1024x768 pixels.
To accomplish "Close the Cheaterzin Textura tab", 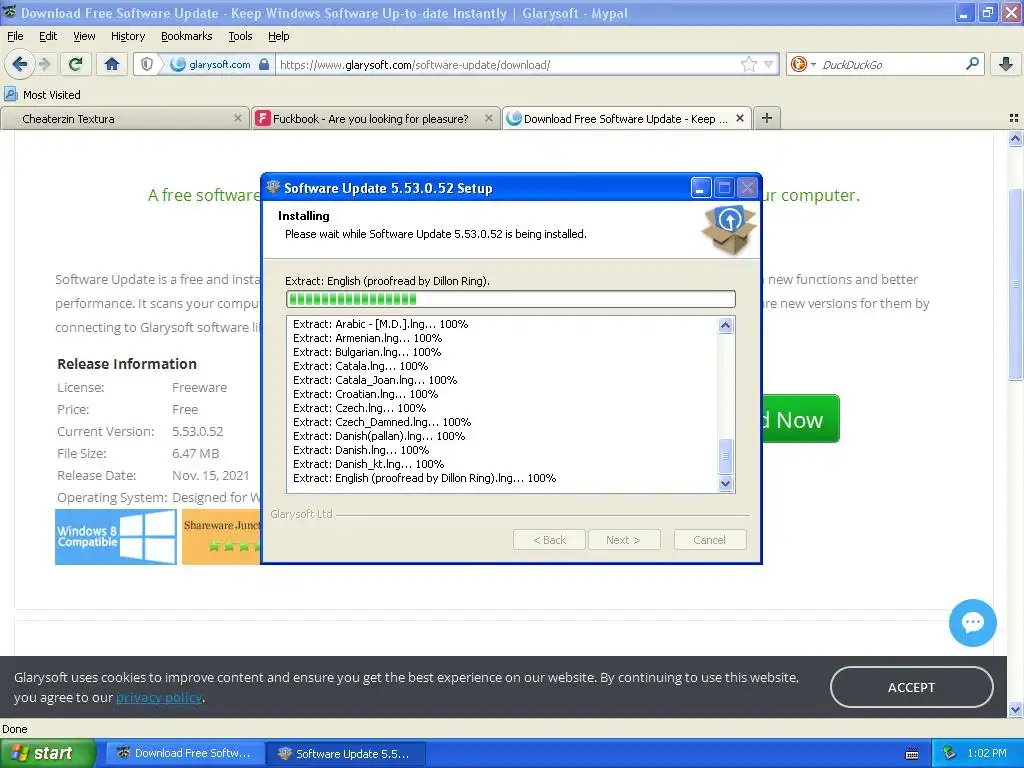I will pos(238,118).
